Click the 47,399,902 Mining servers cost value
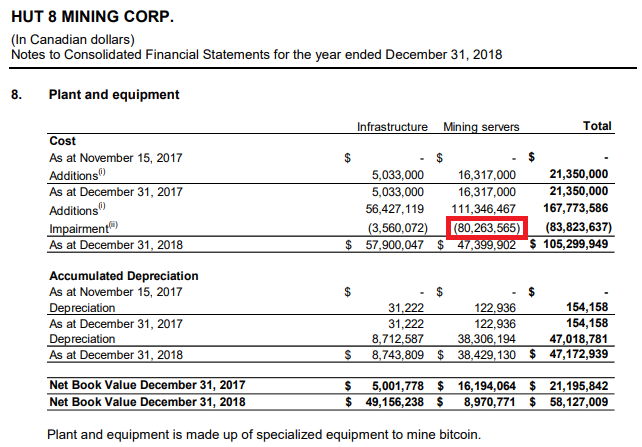642x447 pixels. [x=486, y=245]
